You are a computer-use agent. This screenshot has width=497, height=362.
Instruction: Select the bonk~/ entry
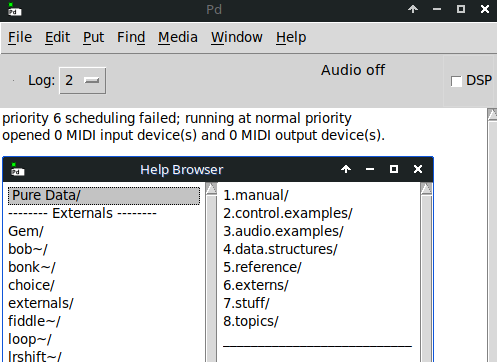click(32, 267)
